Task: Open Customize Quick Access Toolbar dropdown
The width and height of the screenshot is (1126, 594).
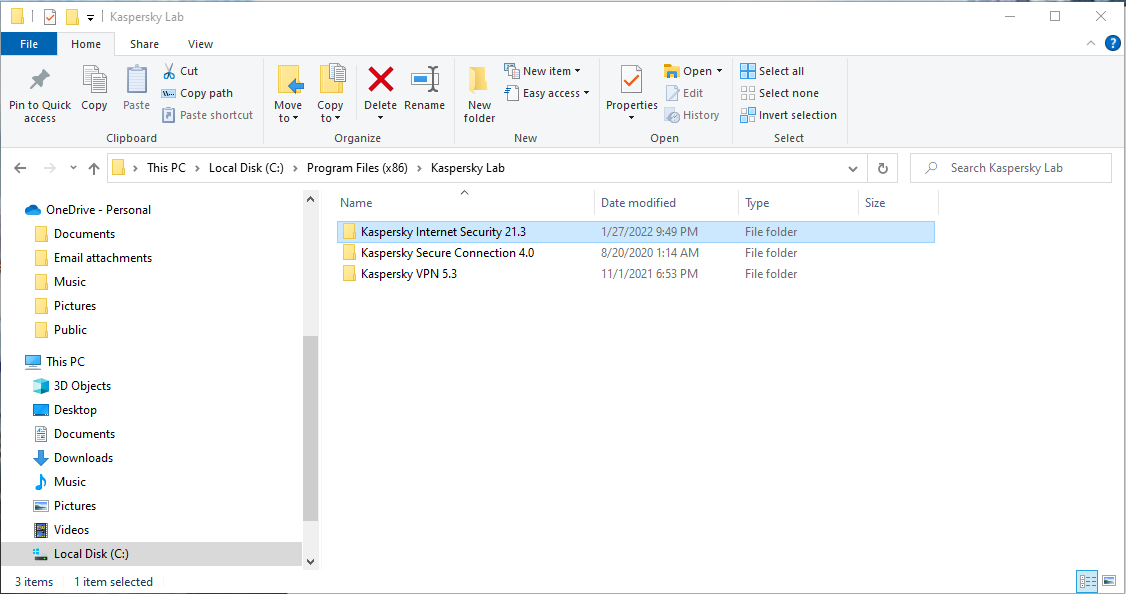Action: [x=90, y=17]
